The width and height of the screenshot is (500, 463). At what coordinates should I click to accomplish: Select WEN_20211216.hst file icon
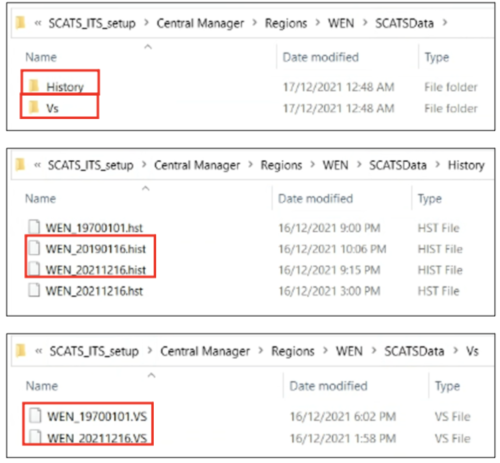(34, 290)
